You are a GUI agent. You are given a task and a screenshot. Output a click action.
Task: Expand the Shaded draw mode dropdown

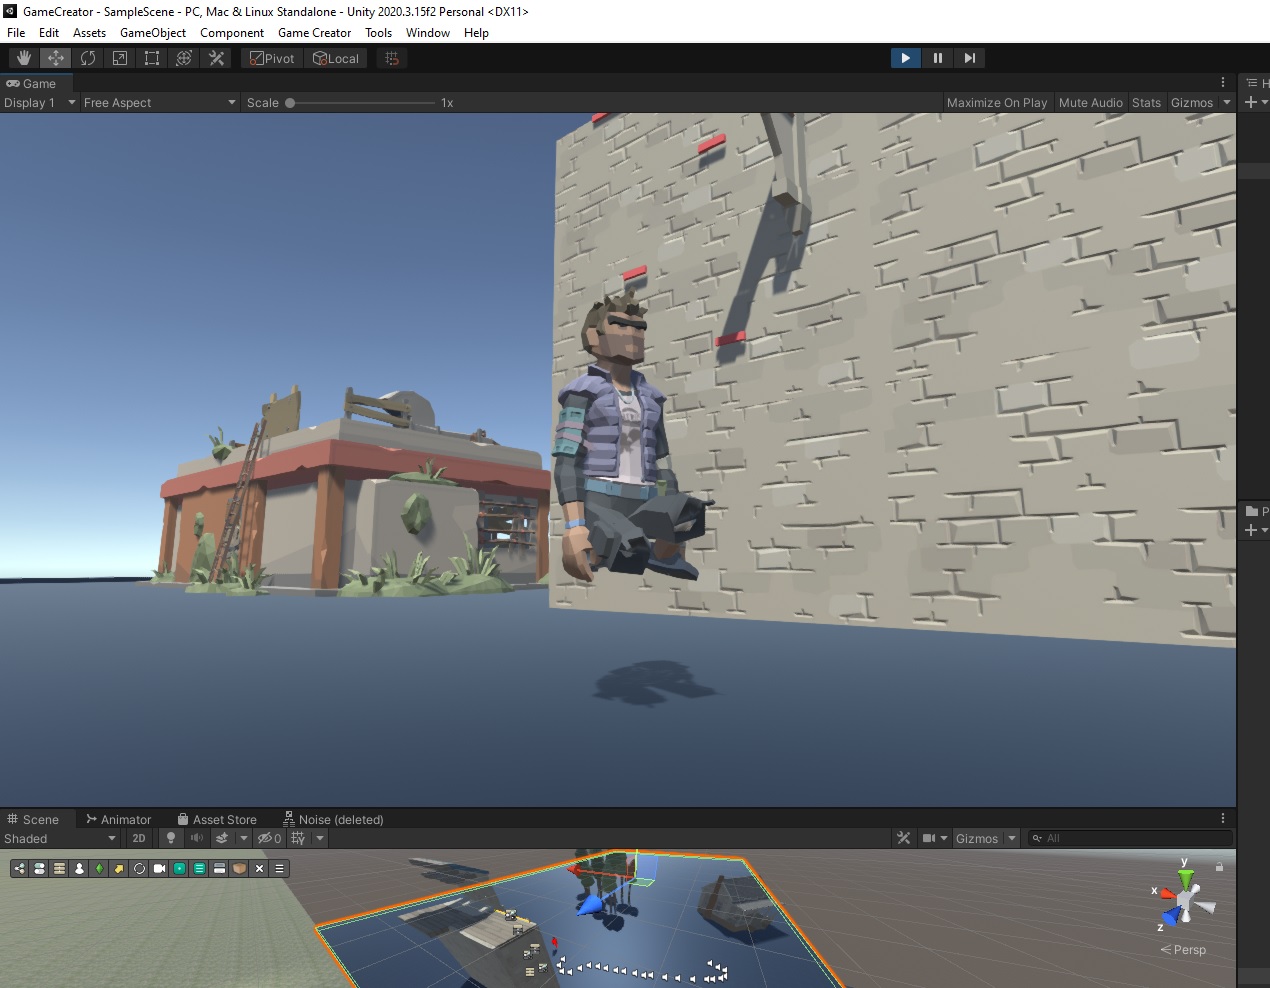click(59, 838)
